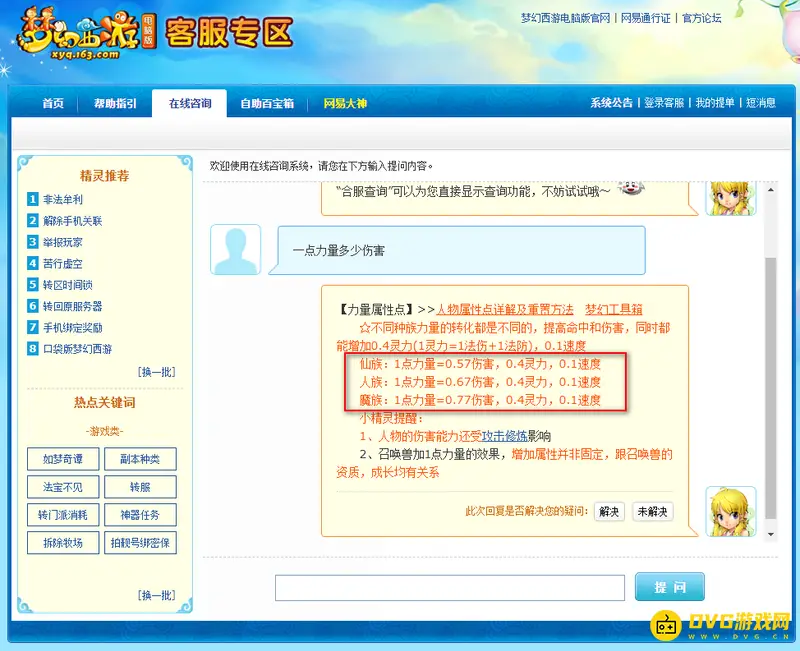The width and height of the screenshot is (800, 651).
Task: Click the 转门派消耗 keyword button
Action: pyautogui.click(x=63, y=515)
